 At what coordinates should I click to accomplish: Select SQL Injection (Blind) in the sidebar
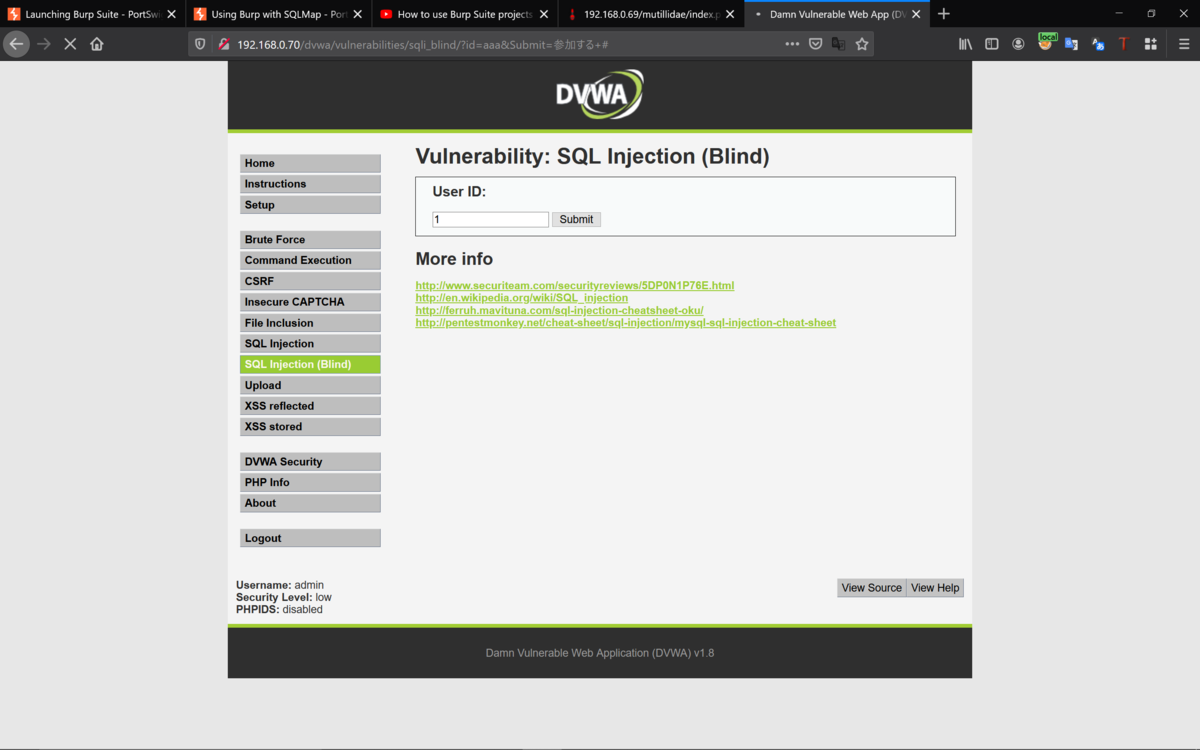310,364
